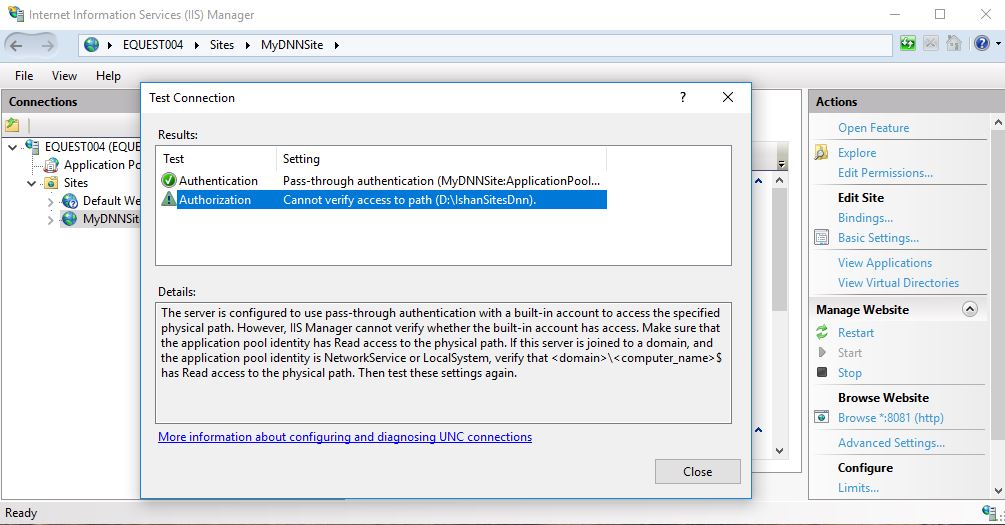Open the View menu
Screen dimensions: 1005x525
point(64,76)
